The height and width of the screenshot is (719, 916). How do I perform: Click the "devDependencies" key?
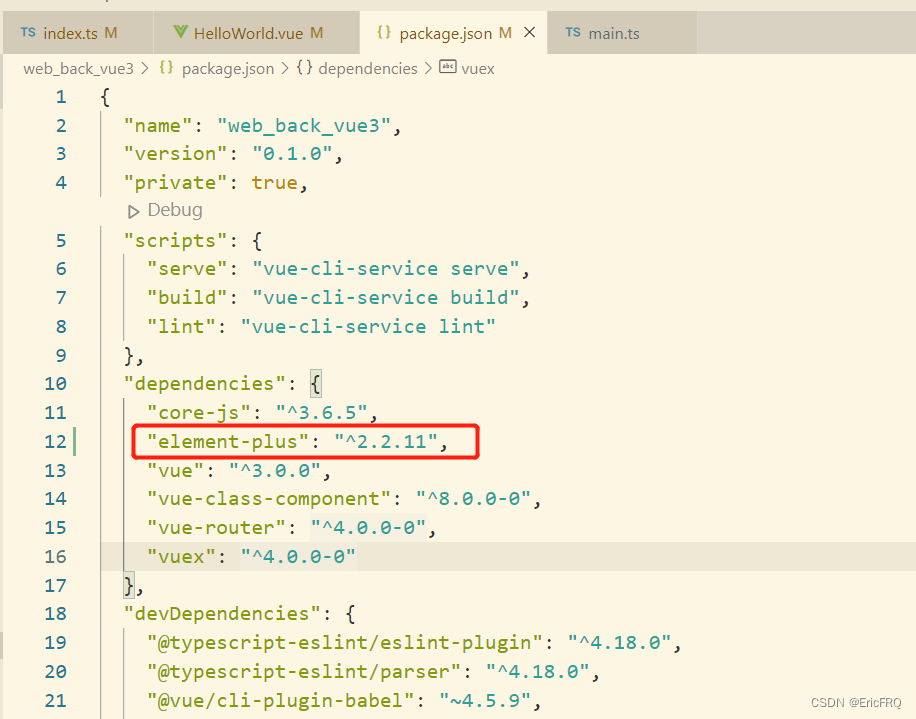222,614
